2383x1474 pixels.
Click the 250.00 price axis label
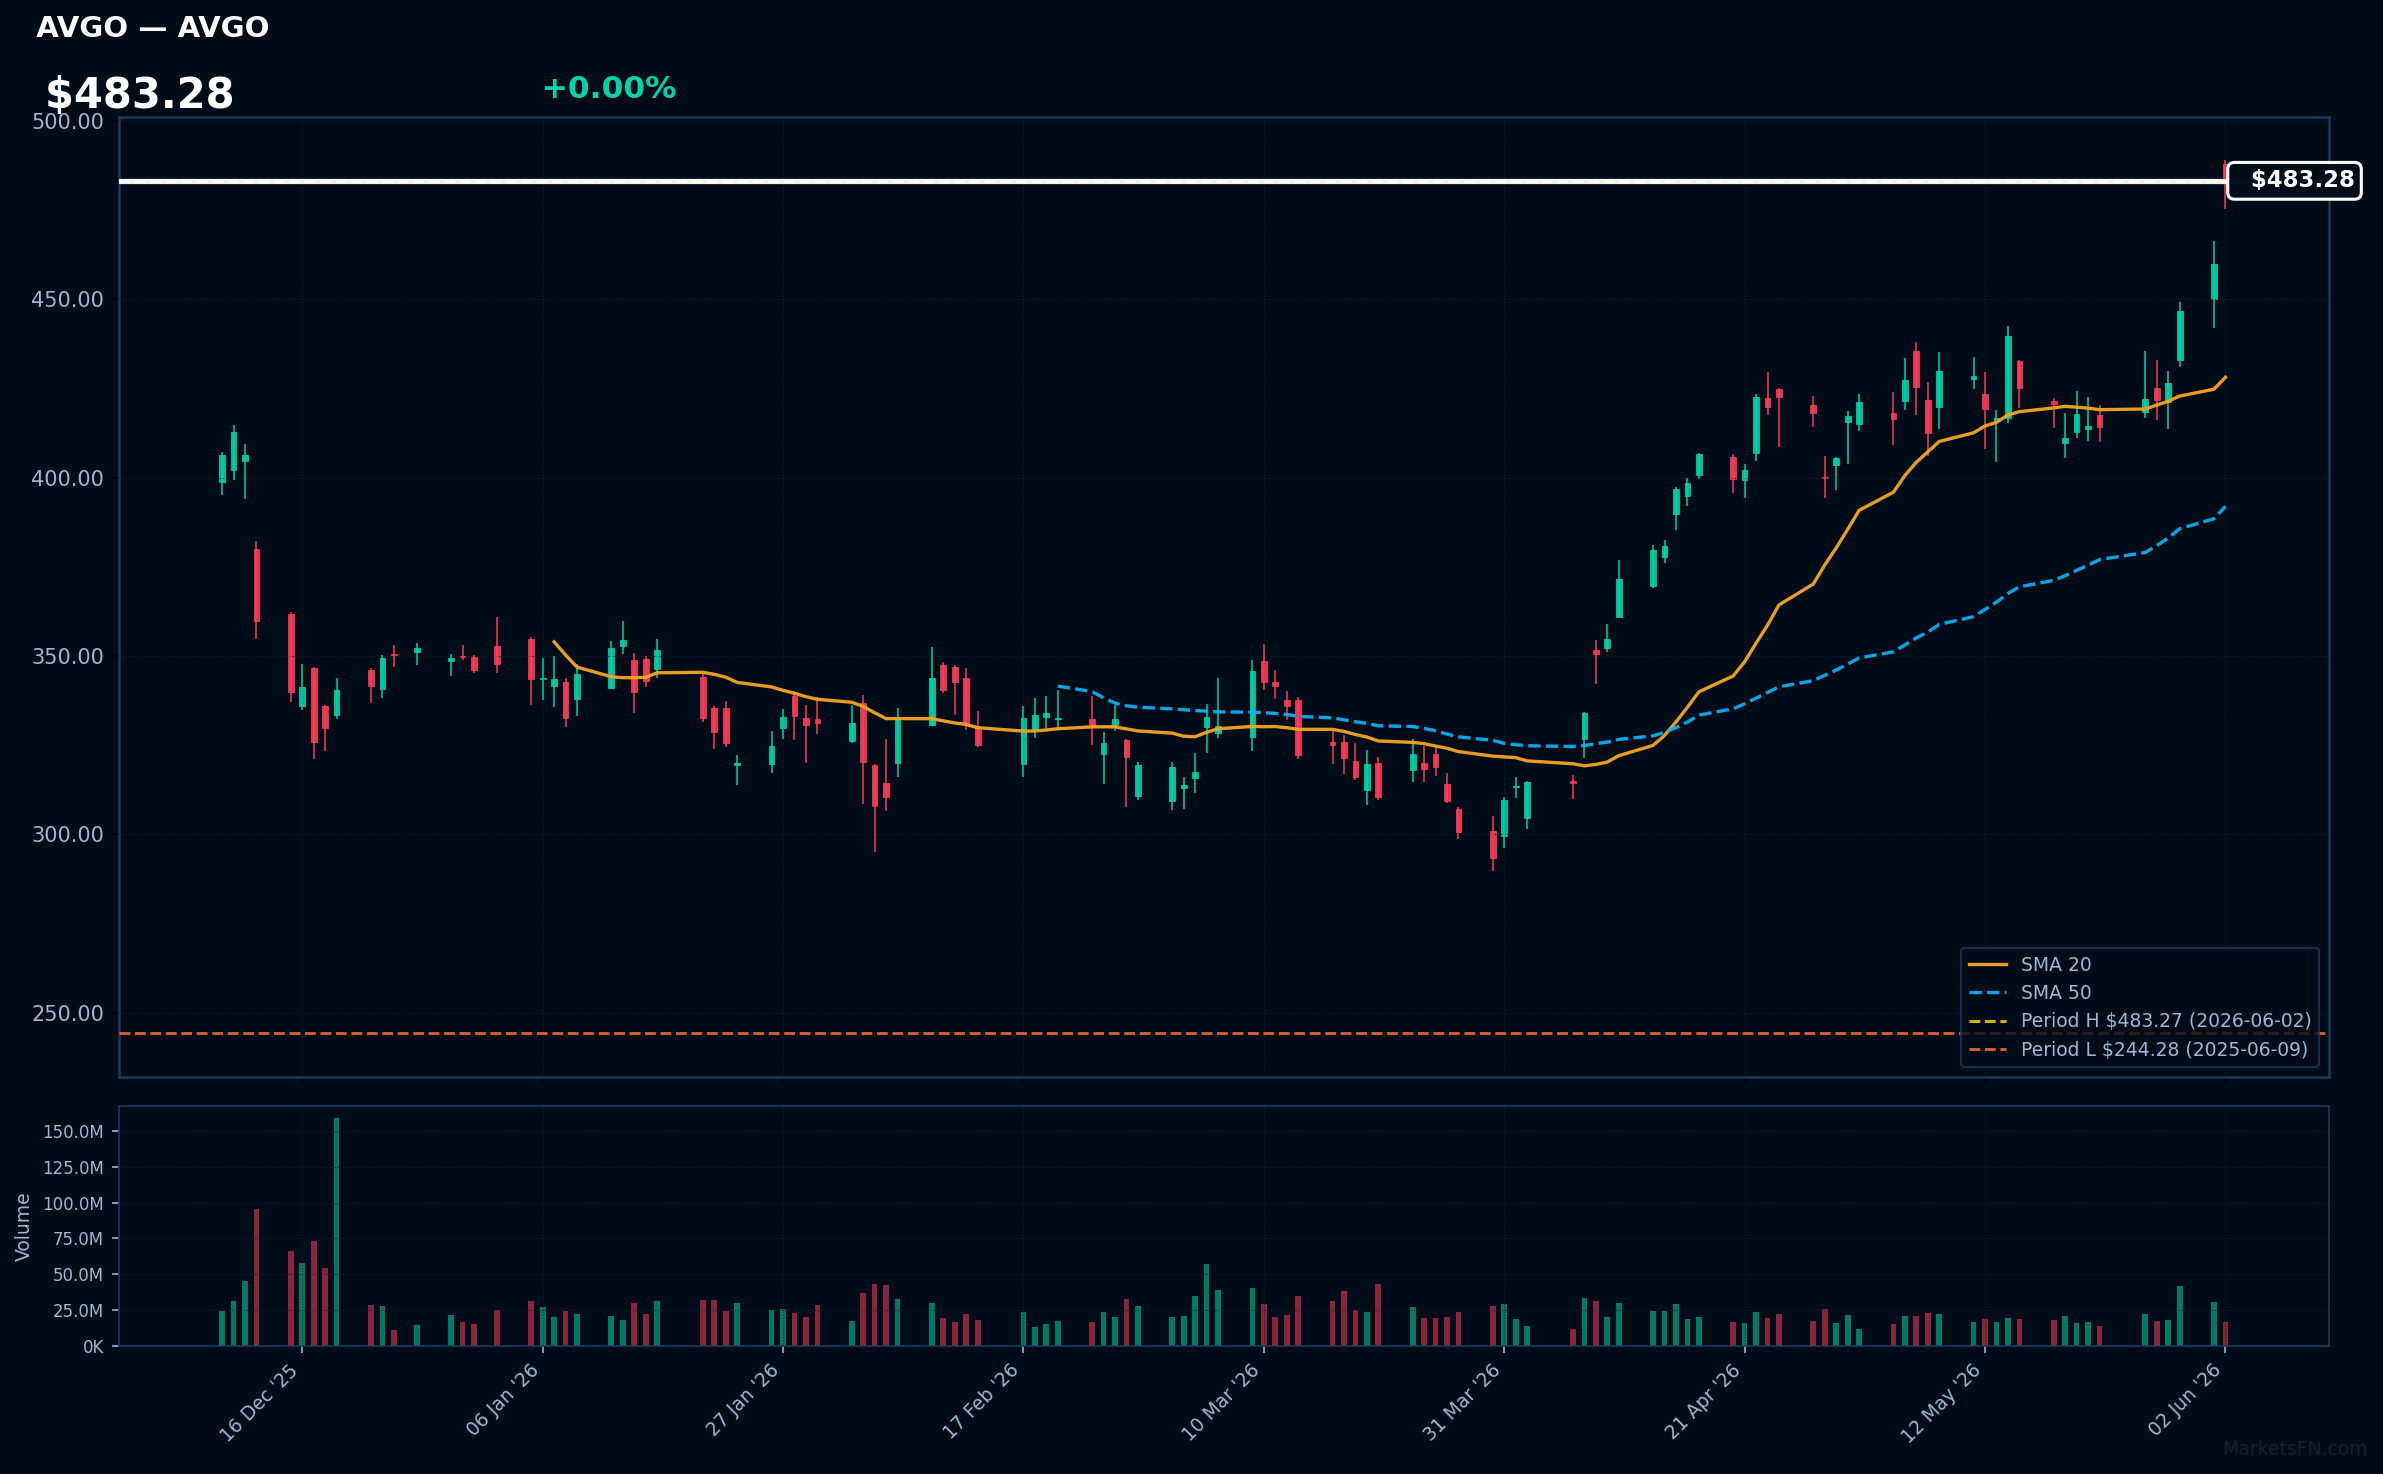tap(68, 1013)
